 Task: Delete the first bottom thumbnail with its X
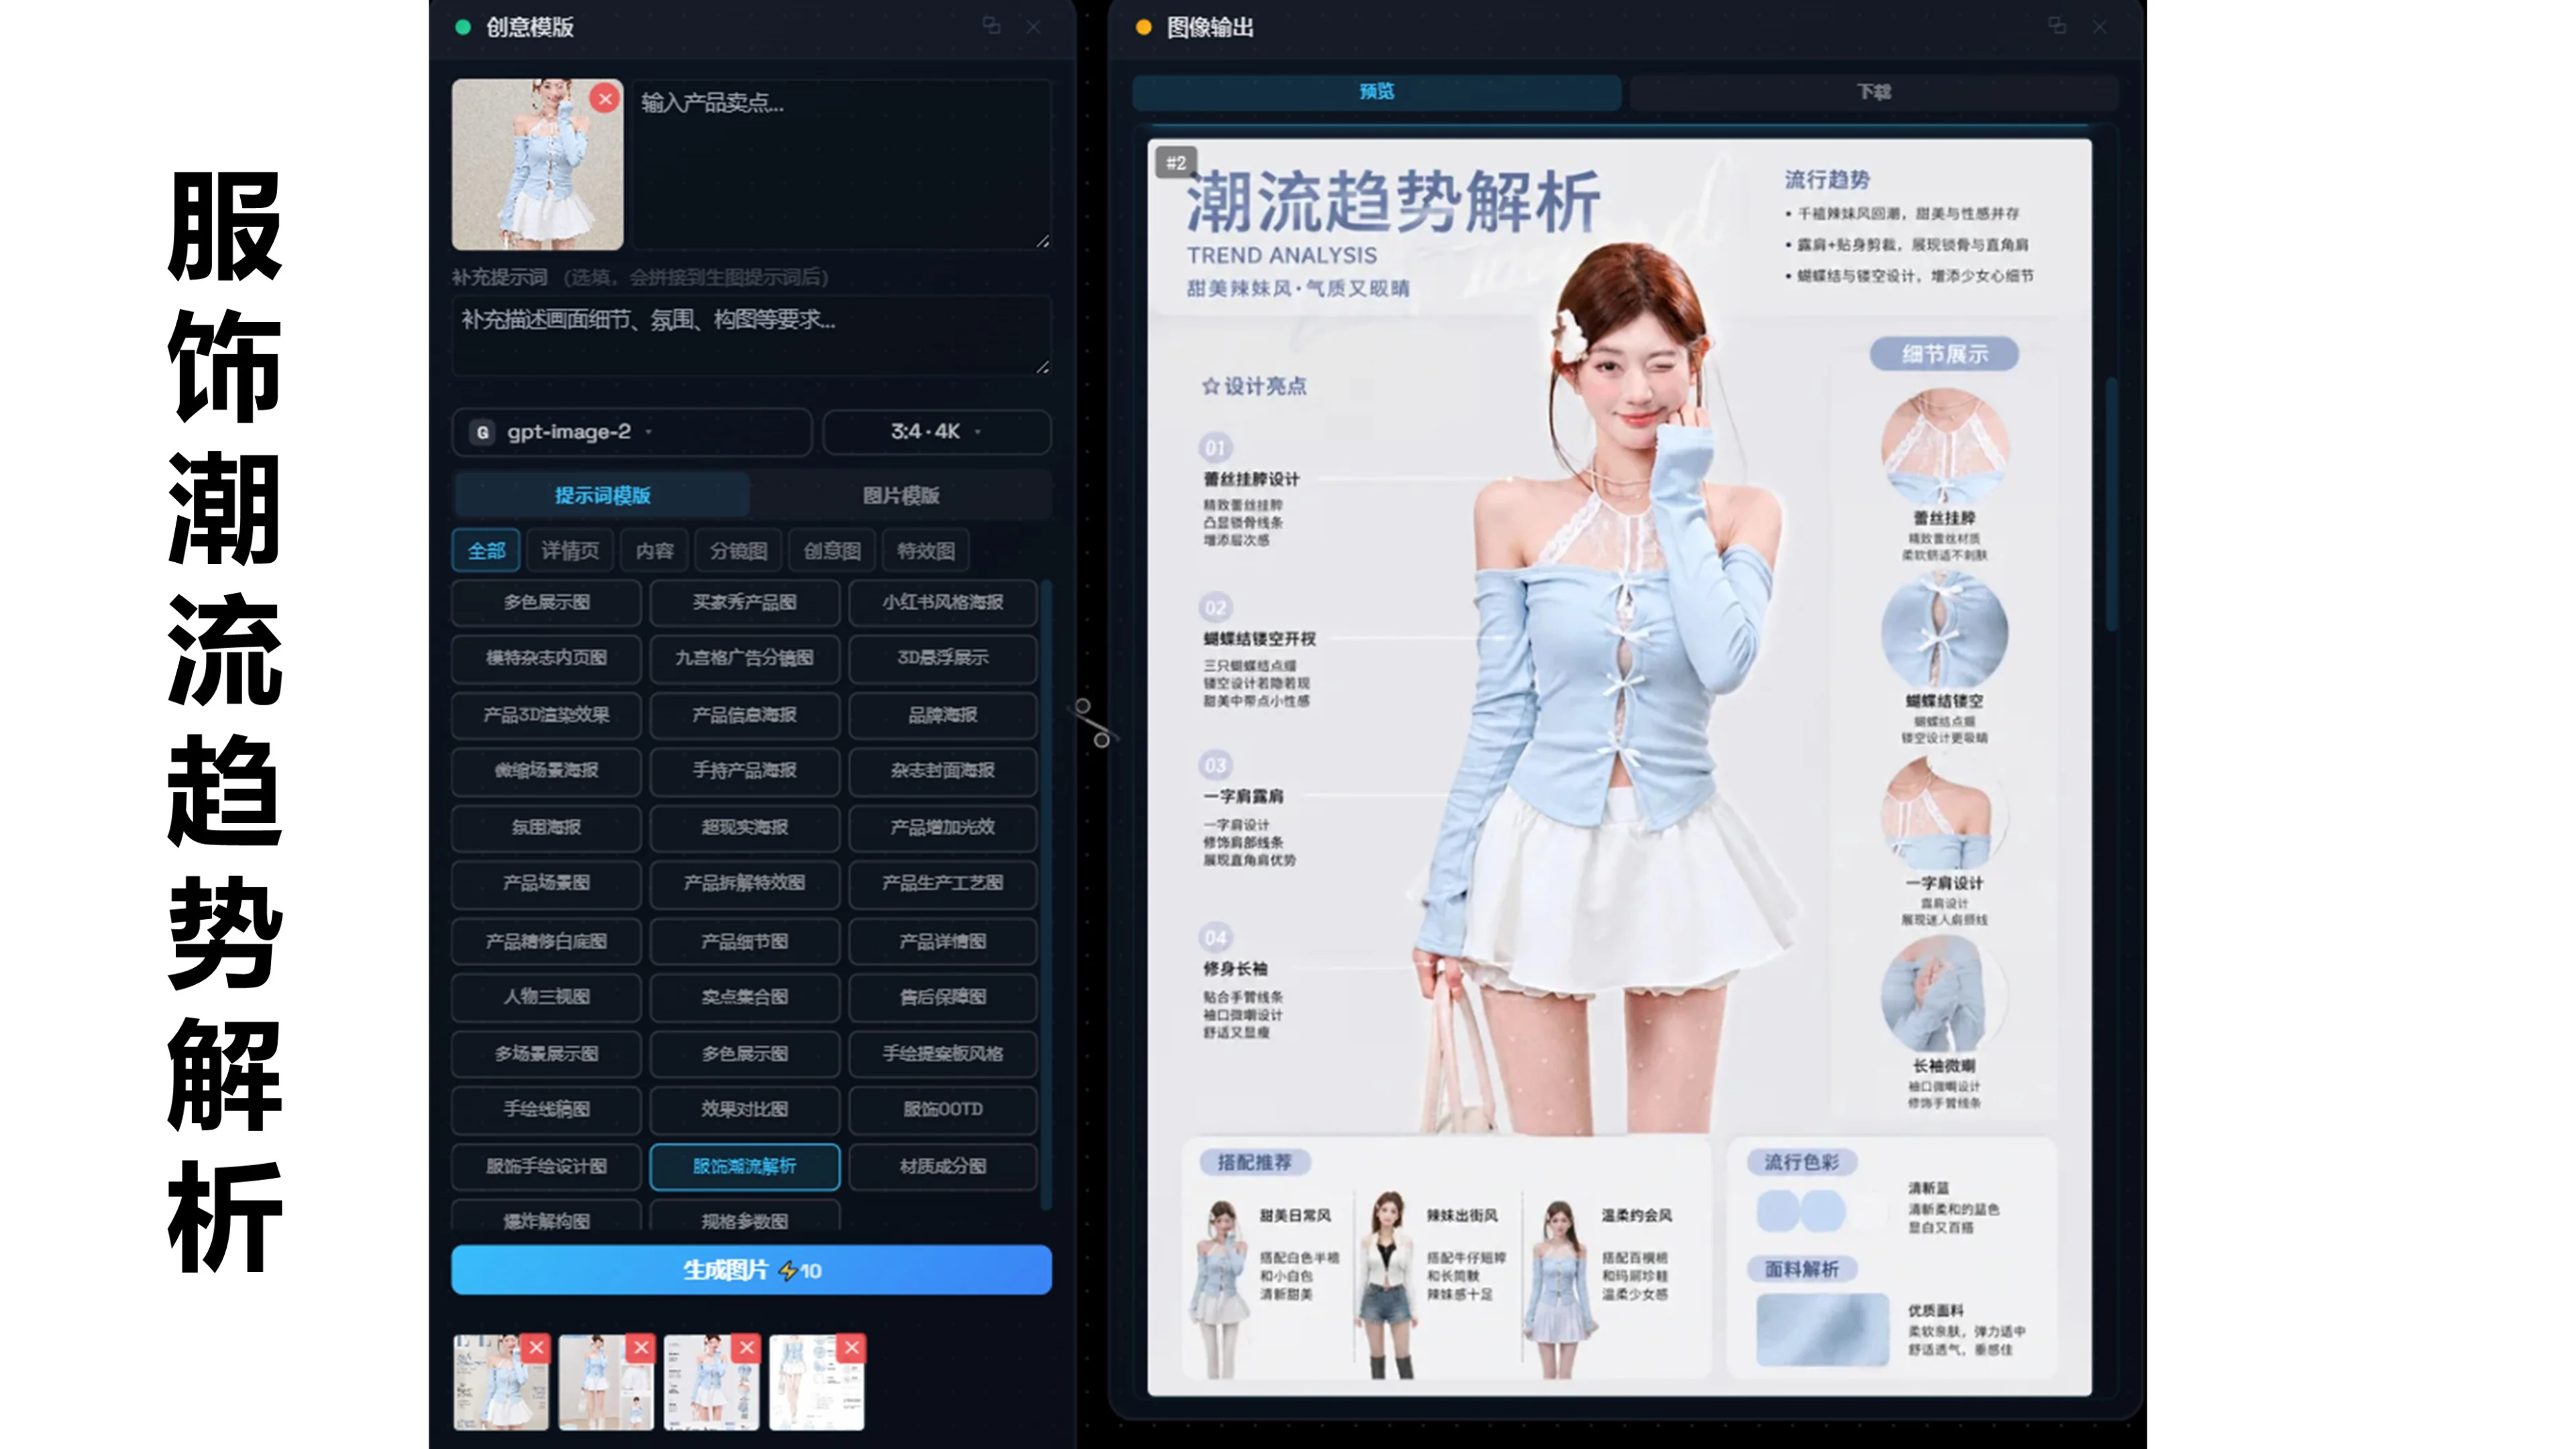(536, 1347)
